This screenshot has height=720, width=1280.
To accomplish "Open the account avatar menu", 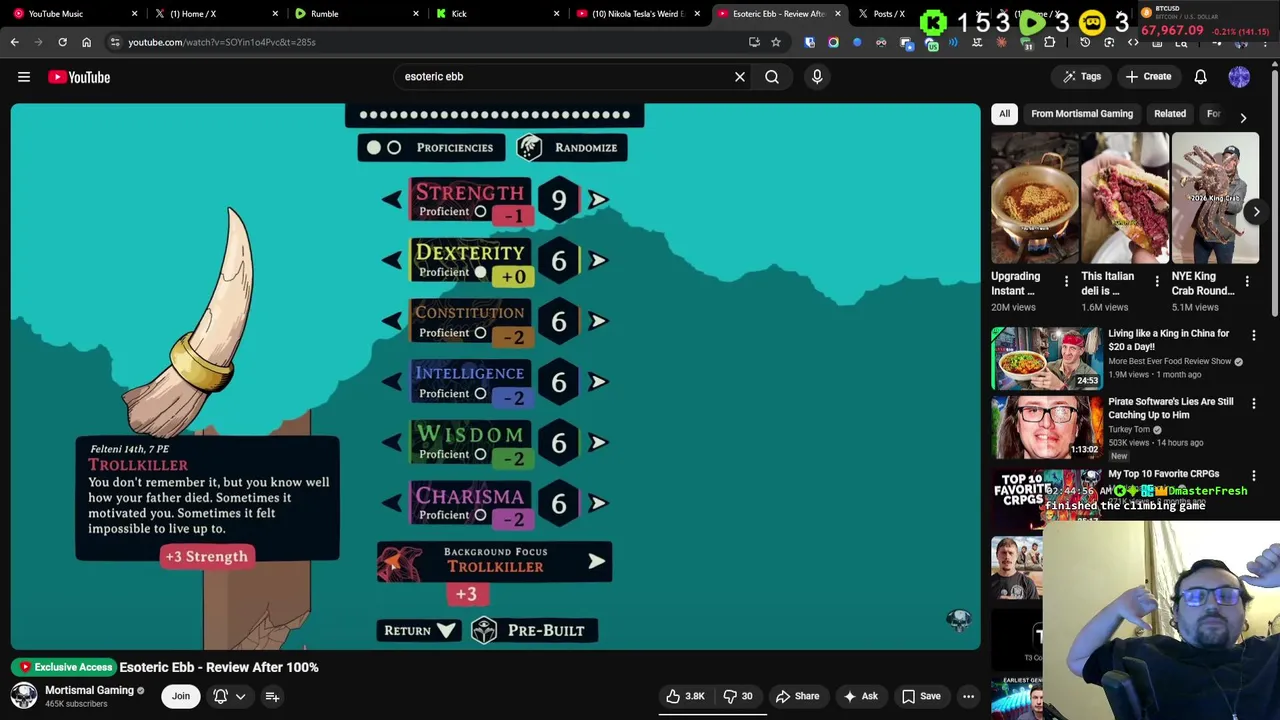I will click(1239, 77).
